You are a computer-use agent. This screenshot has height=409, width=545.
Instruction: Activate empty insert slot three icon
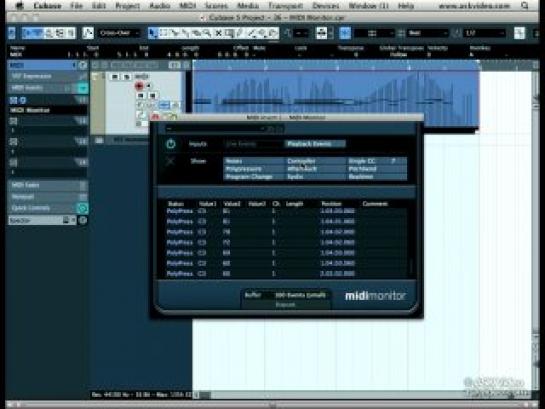[x=13, y=141]
